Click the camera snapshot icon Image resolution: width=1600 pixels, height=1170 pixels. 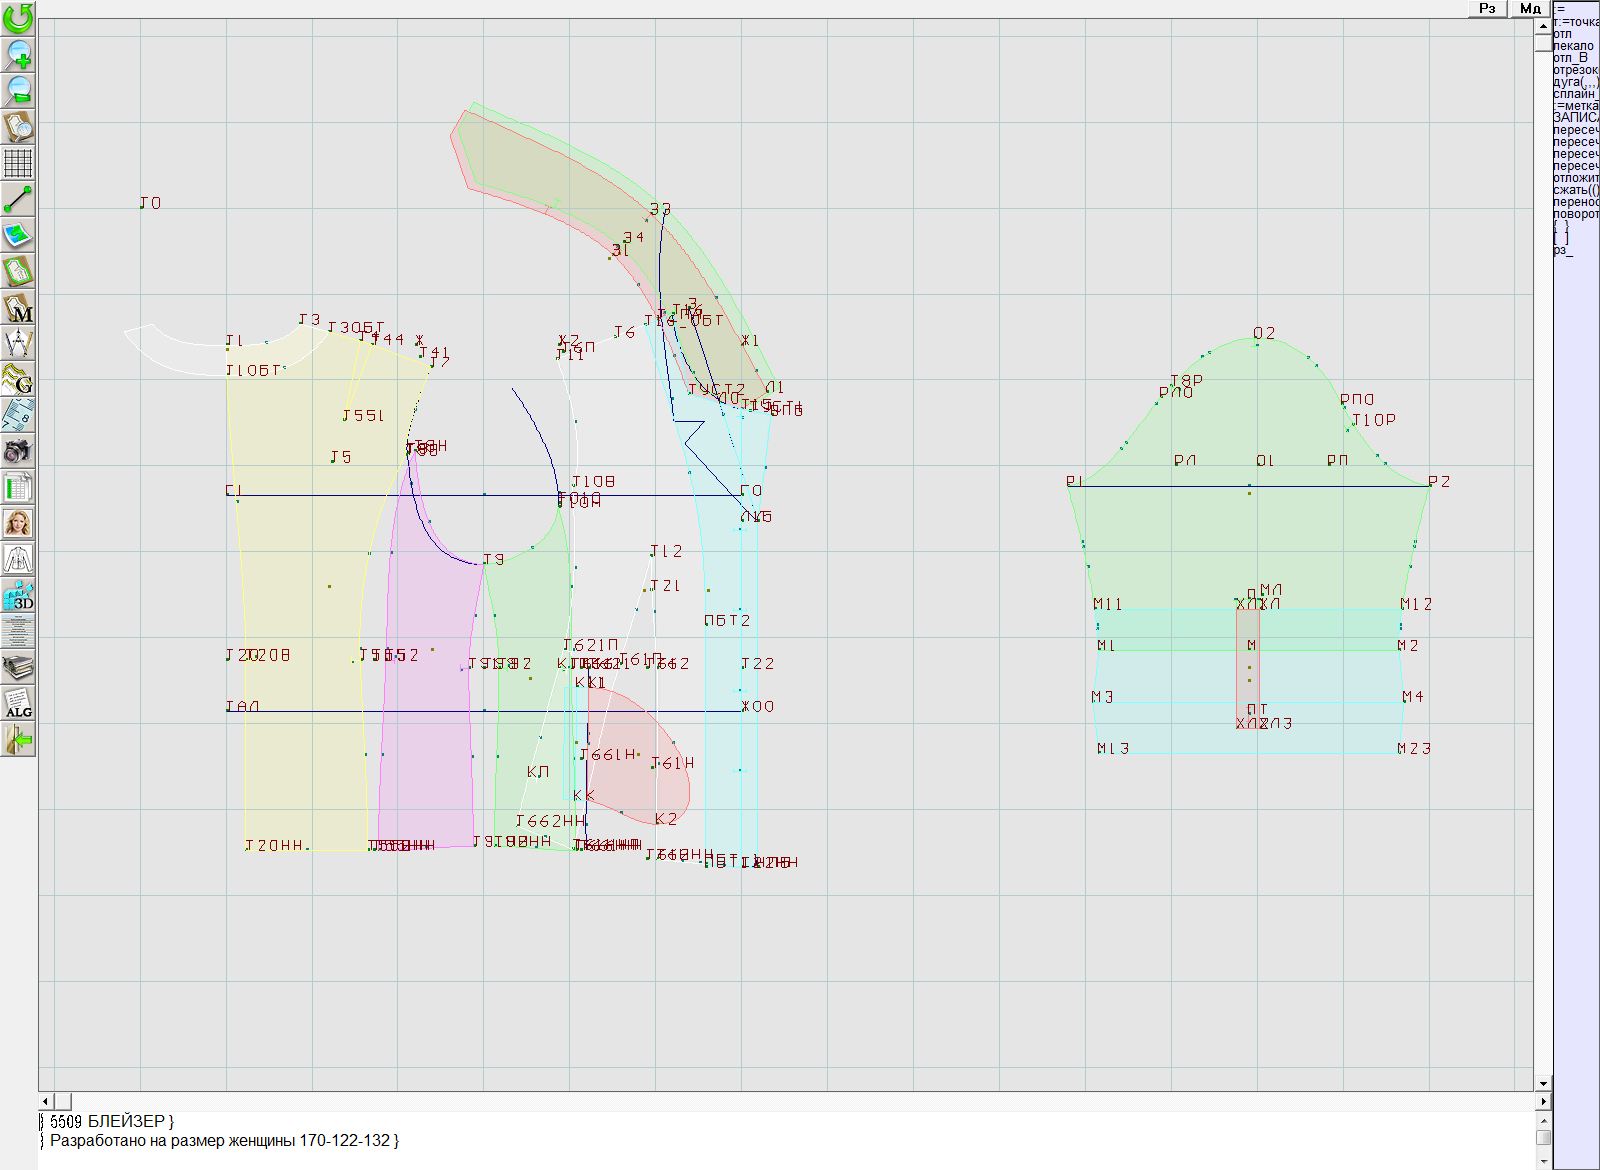tap(18, 451)
